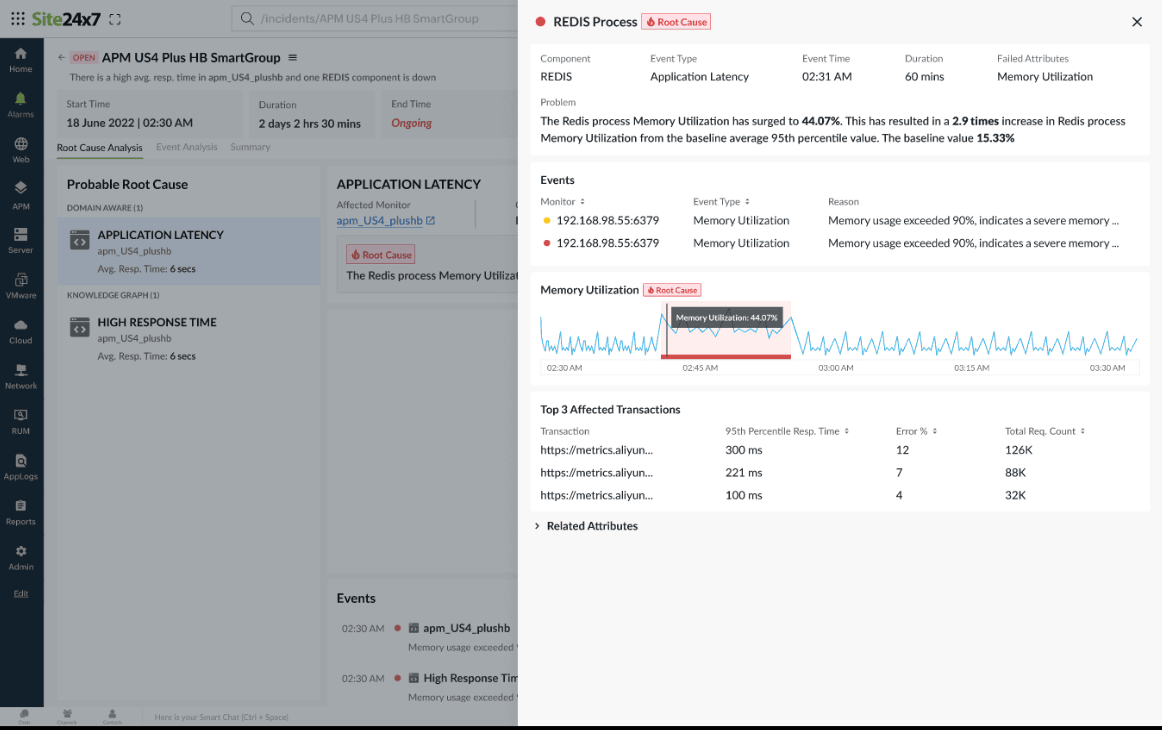
Task: Open the Summary tab
Action: [250, 146]
